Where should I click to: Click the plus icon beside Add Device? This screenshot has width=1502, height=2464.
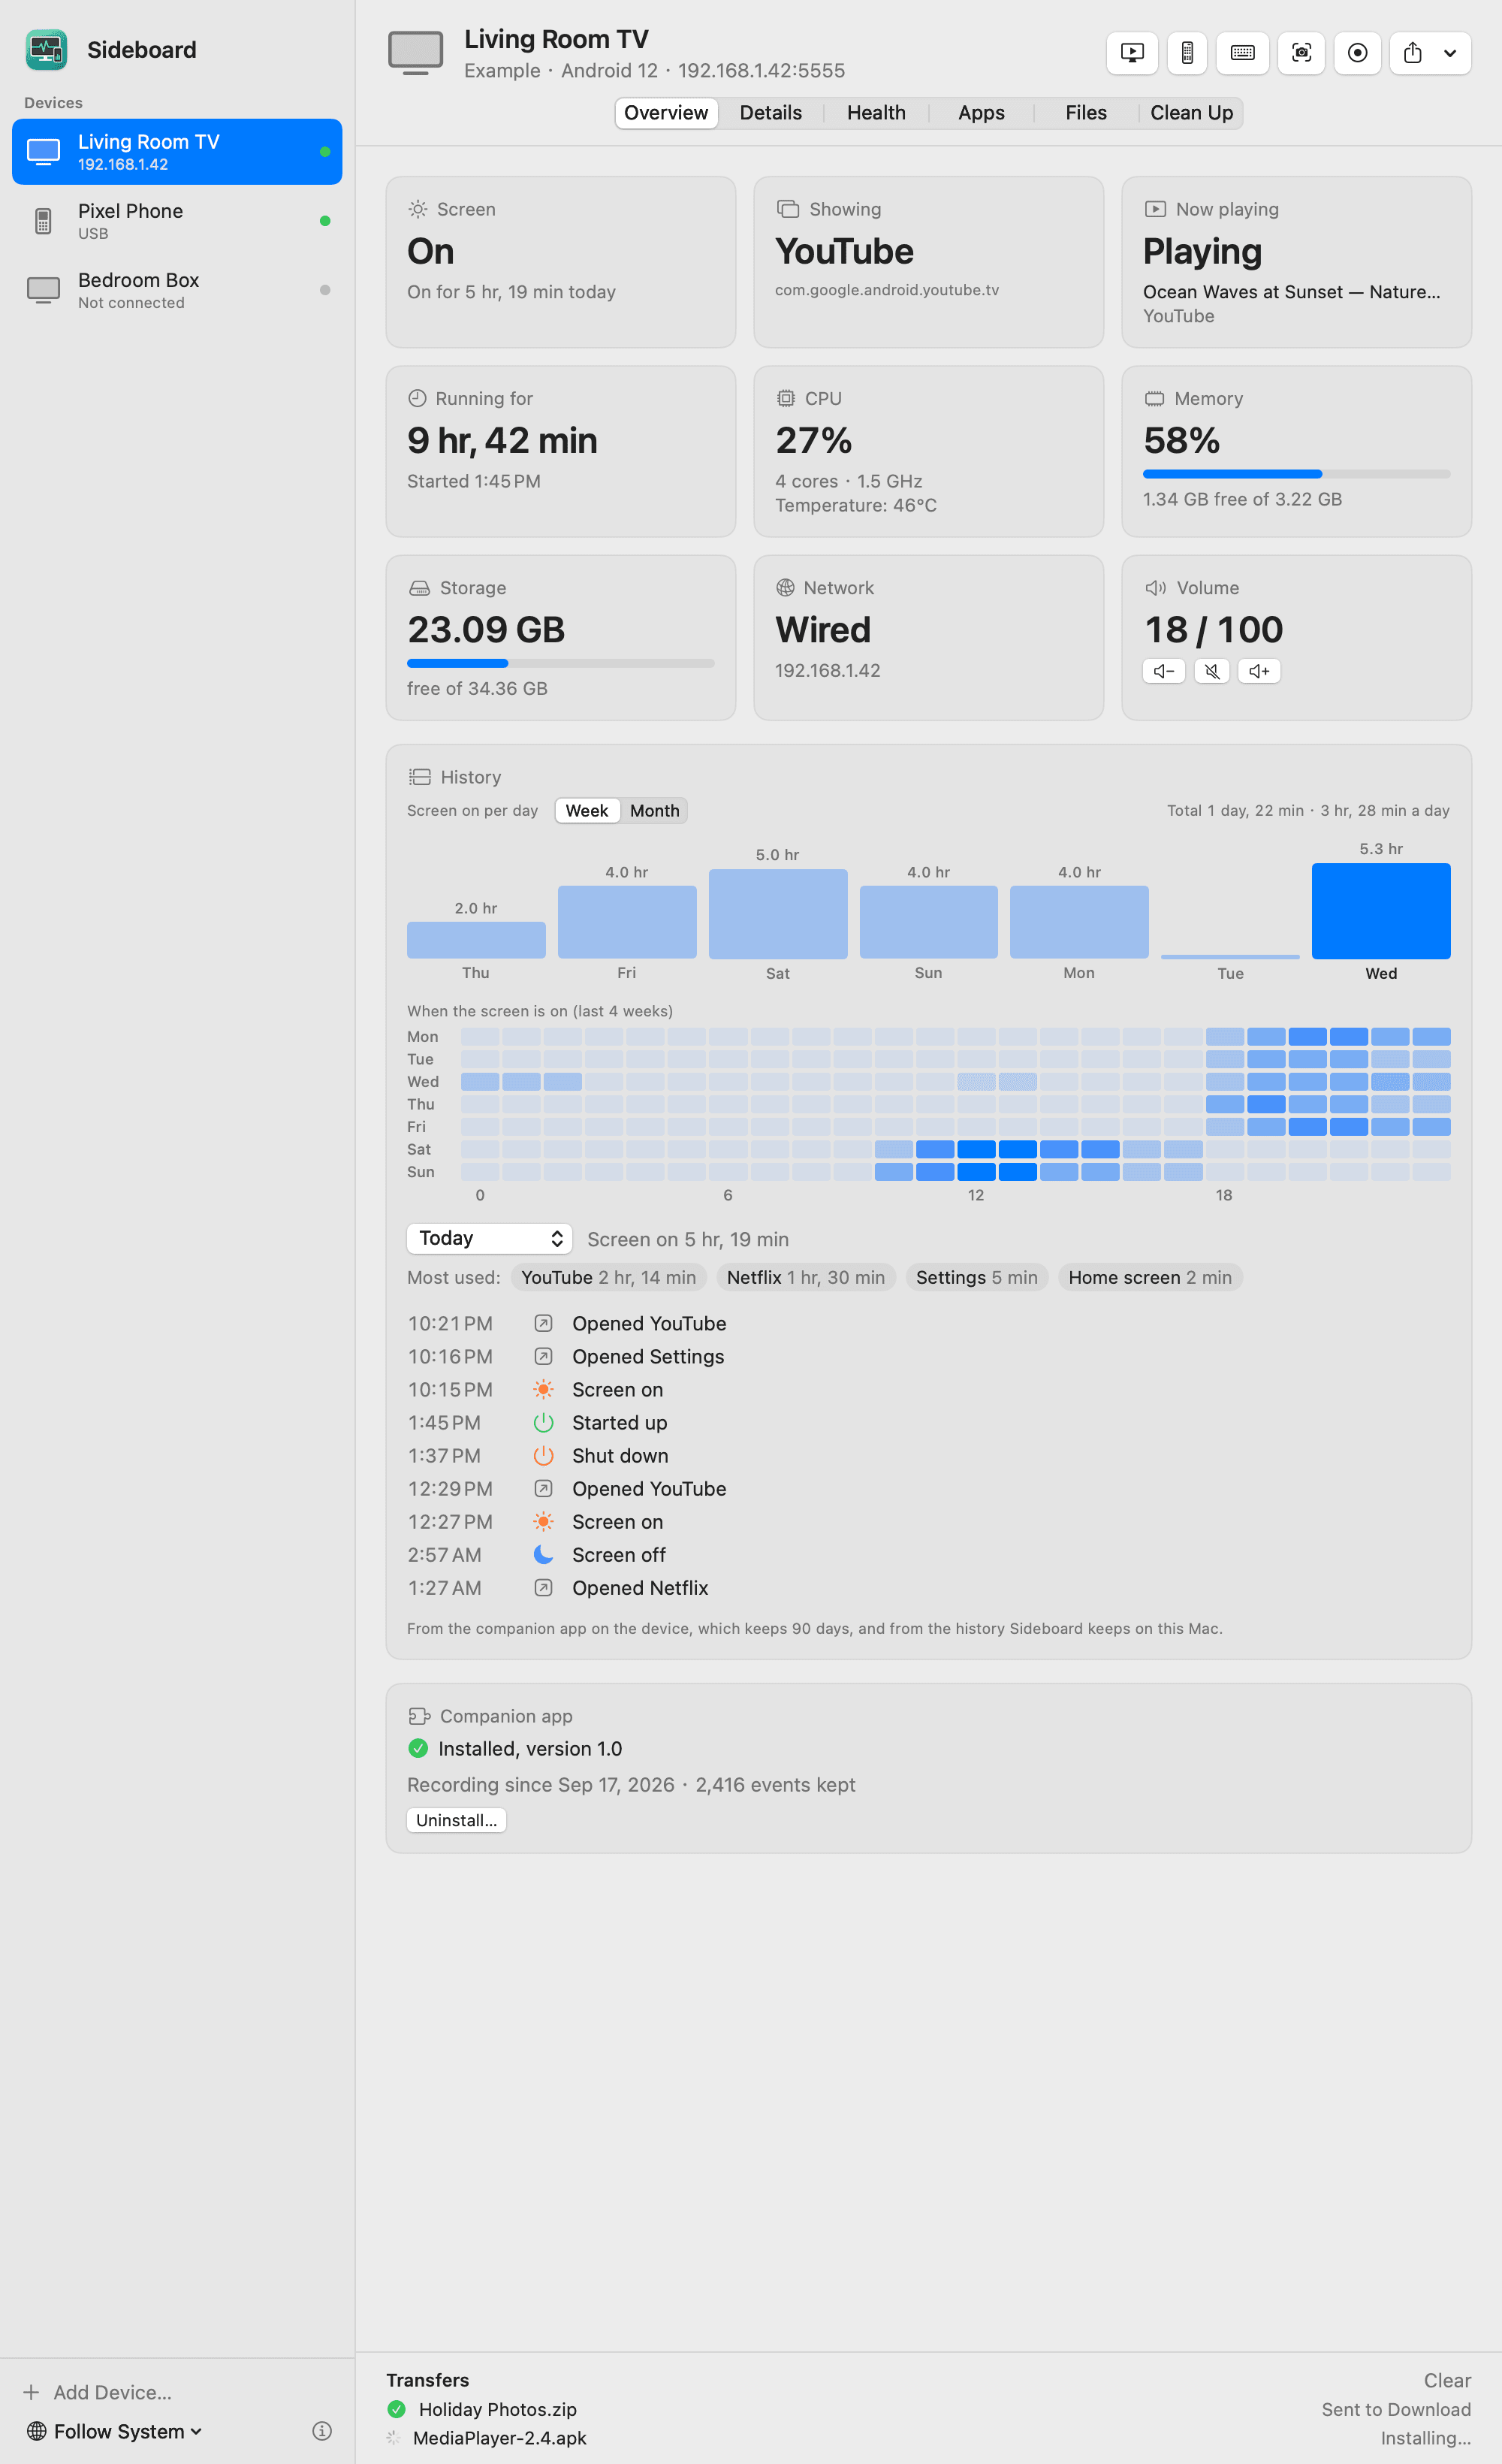pos(31,2392)
